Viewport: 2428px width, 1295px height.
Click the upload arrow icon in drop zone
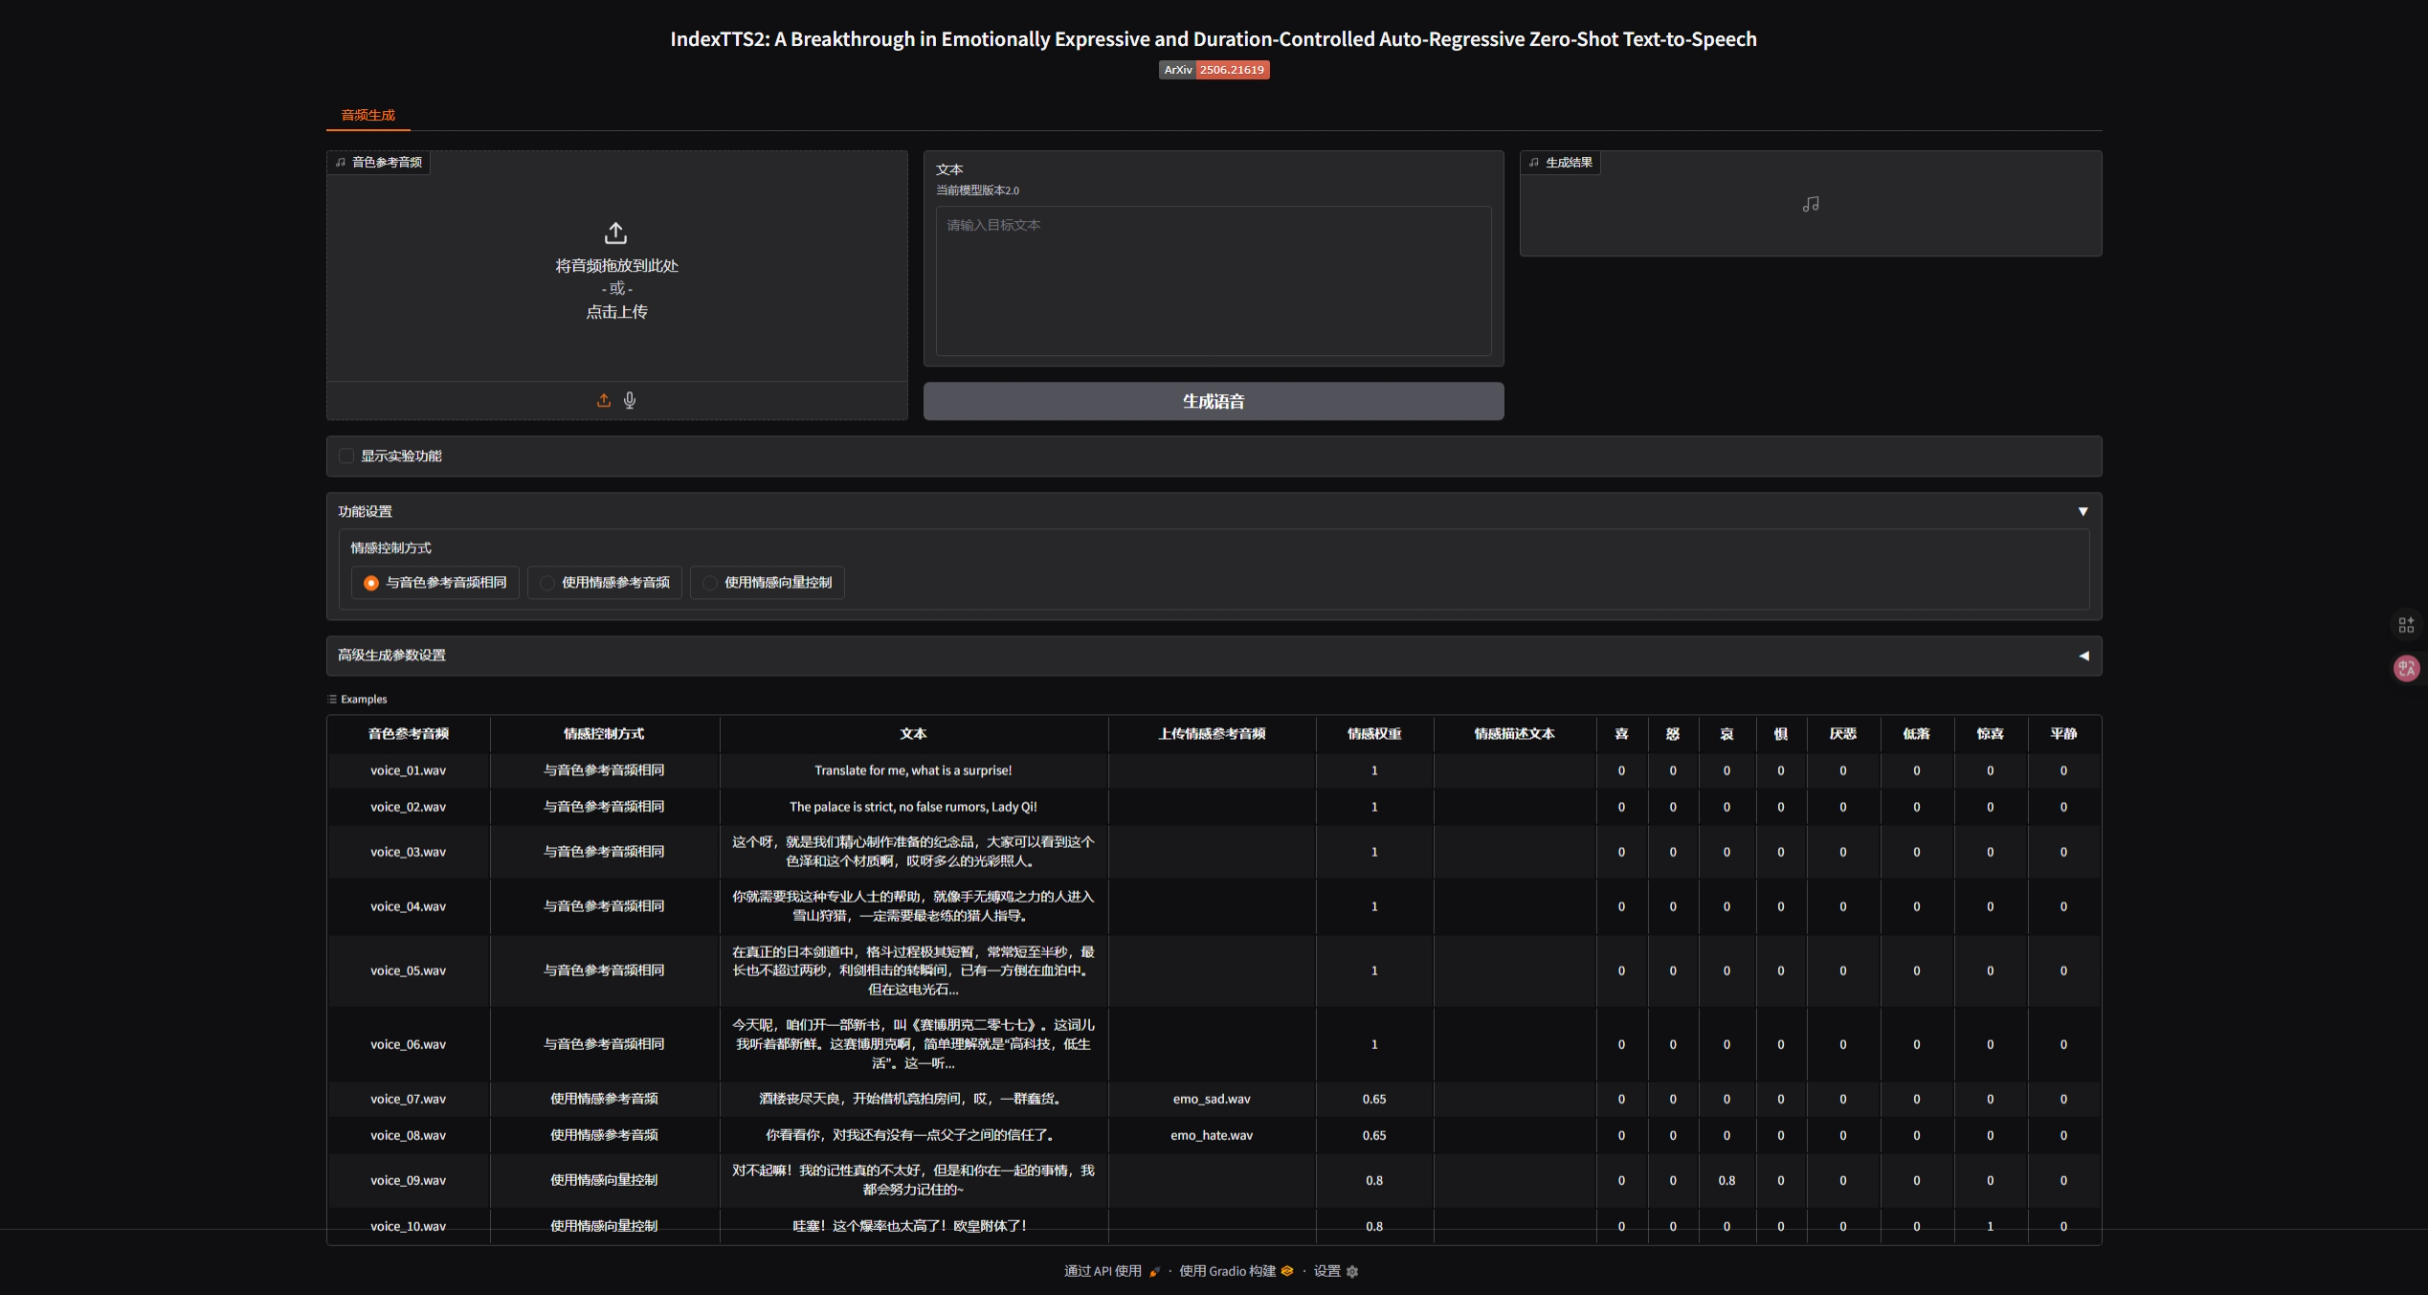[615, 233]
